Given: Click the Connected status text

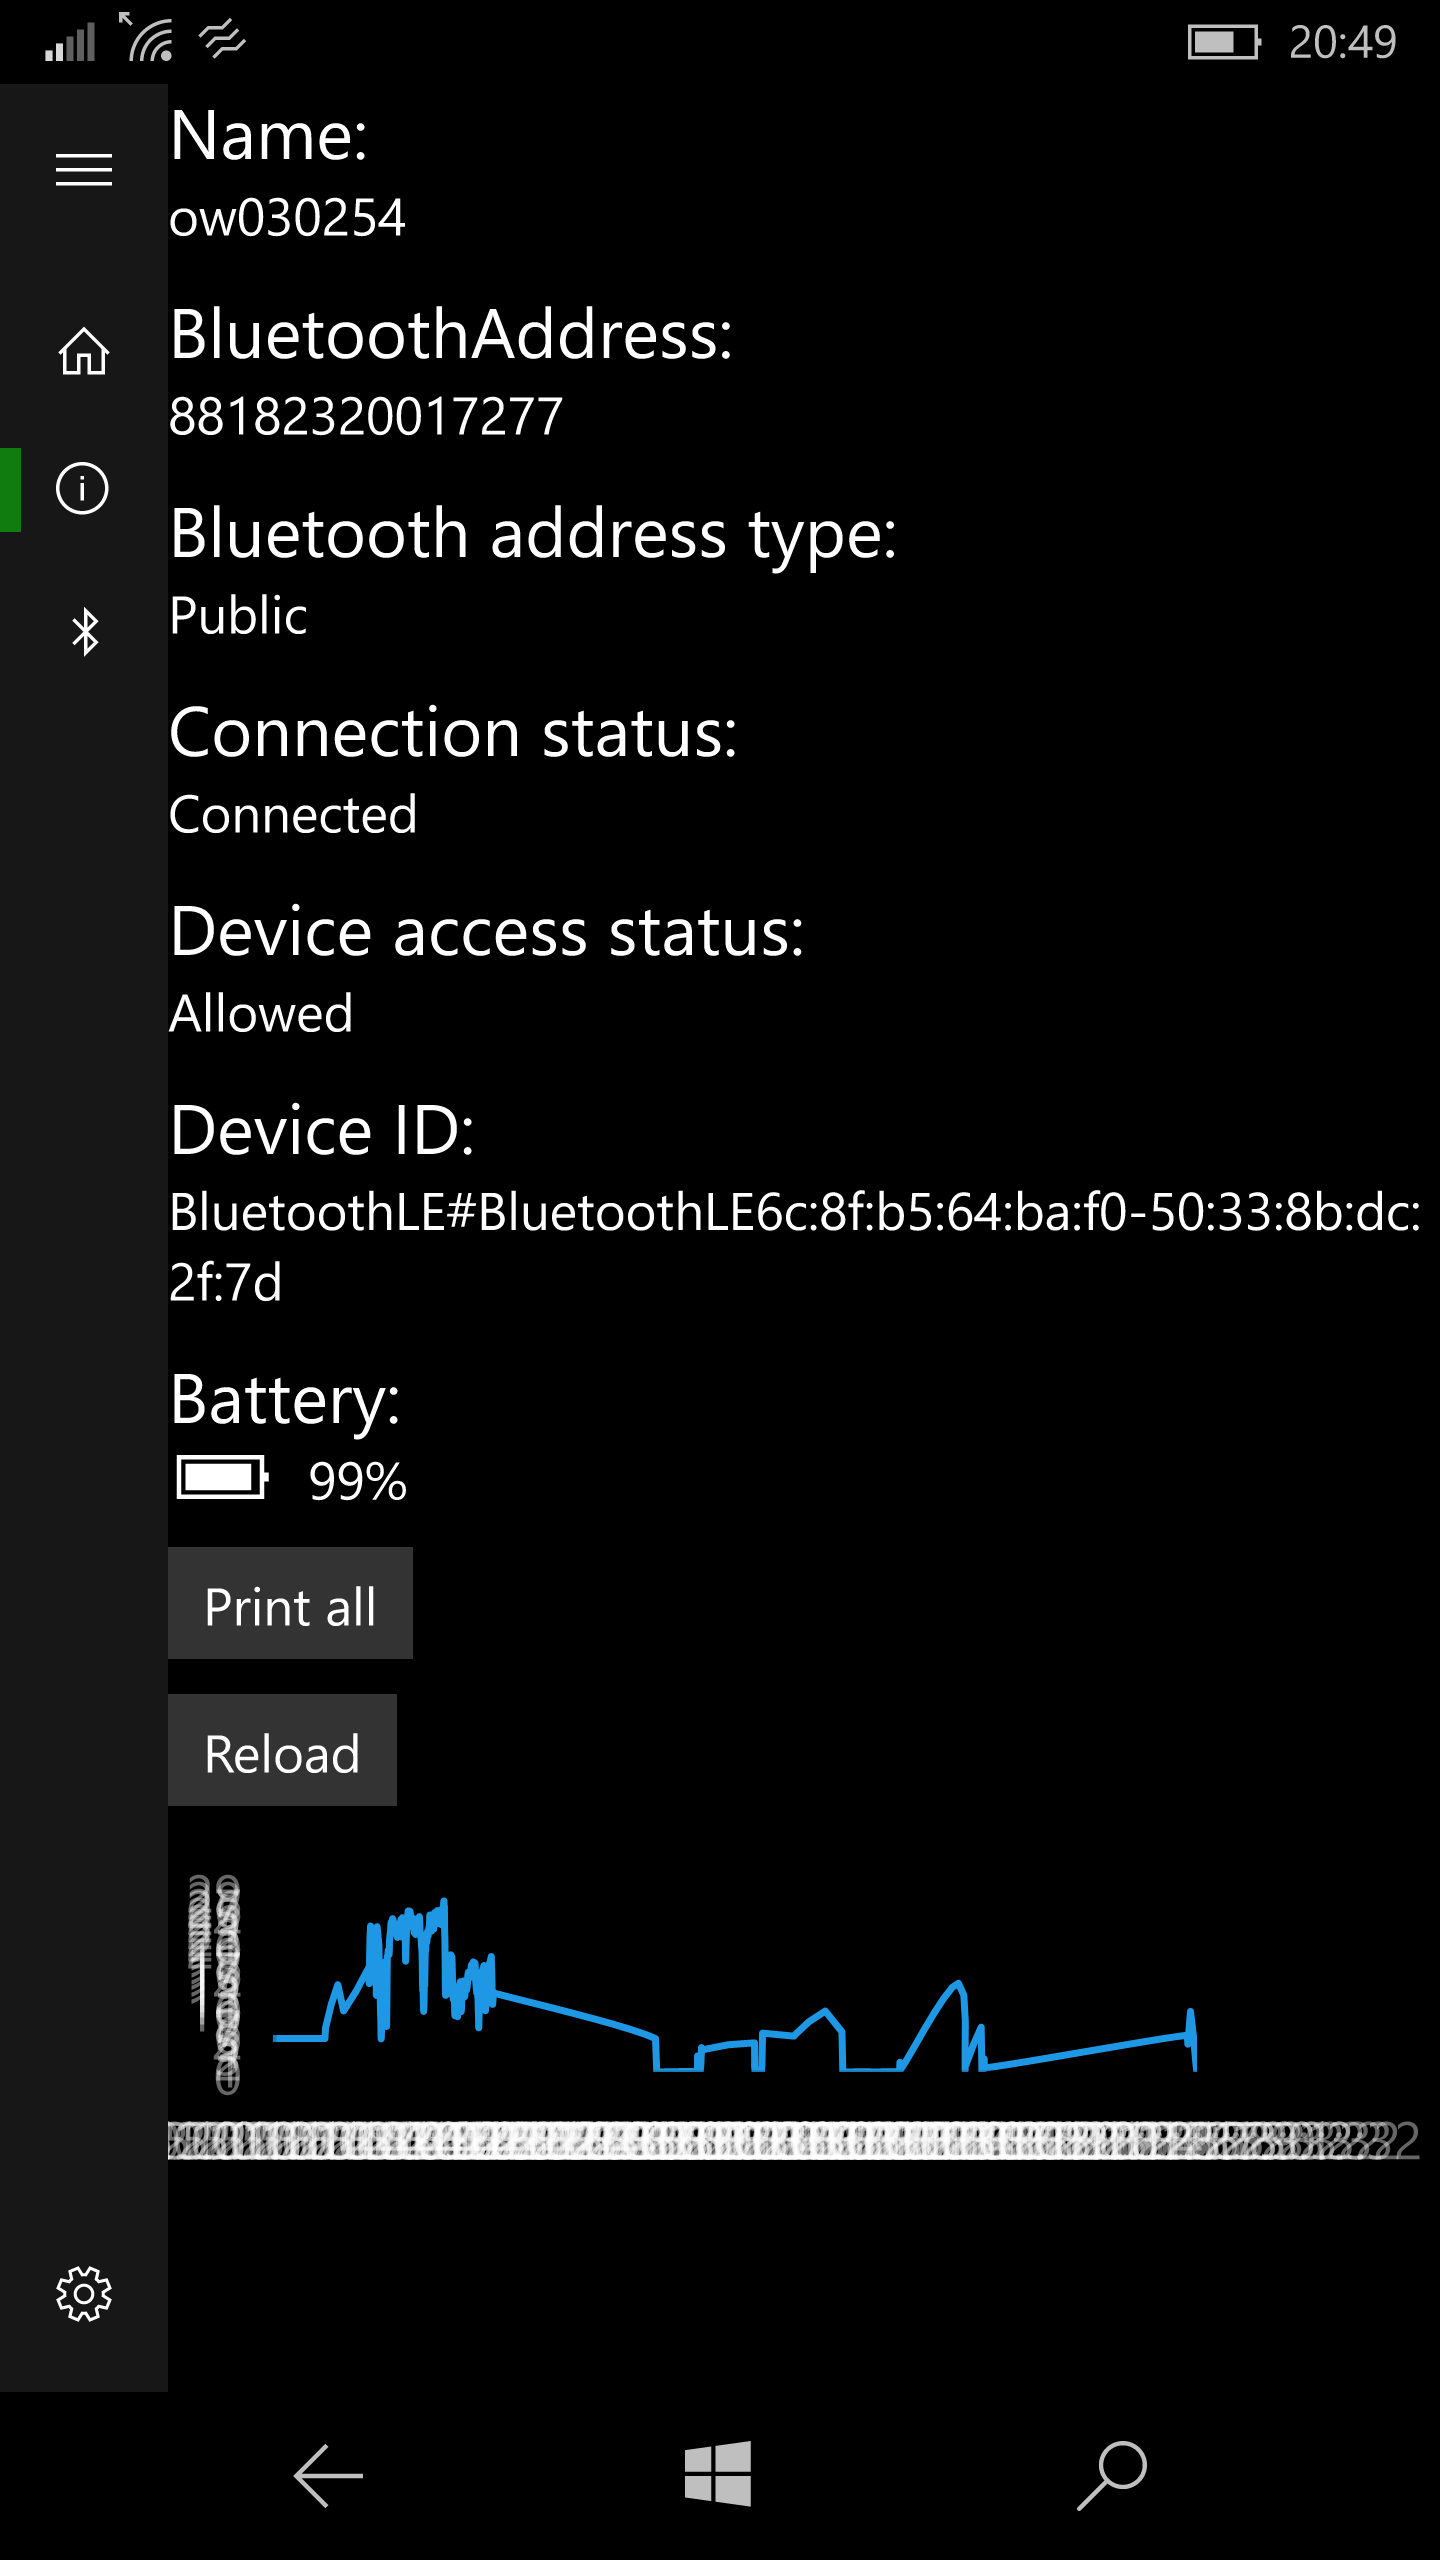Looking at the screenshot, I should [x=293, y=814].
